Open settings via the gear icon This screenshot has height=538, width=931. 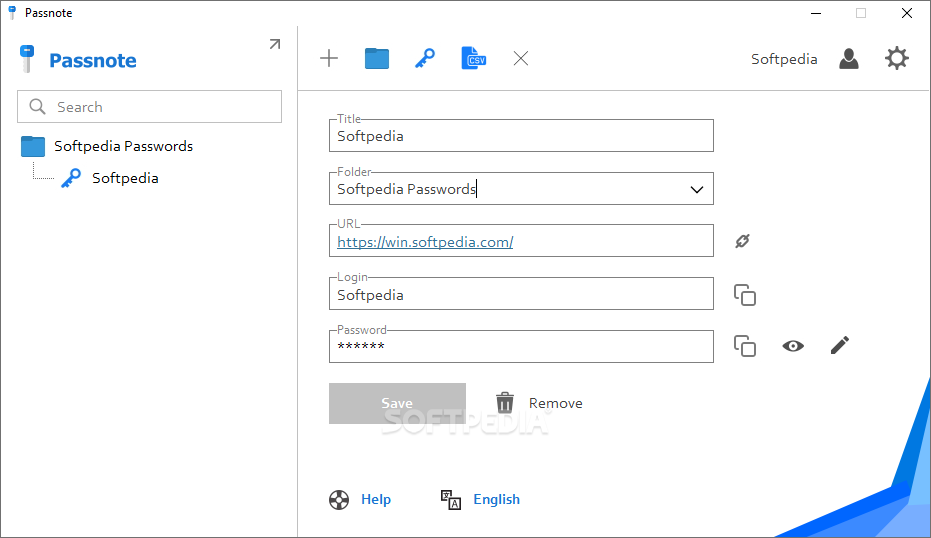click(x=897, y=58)
